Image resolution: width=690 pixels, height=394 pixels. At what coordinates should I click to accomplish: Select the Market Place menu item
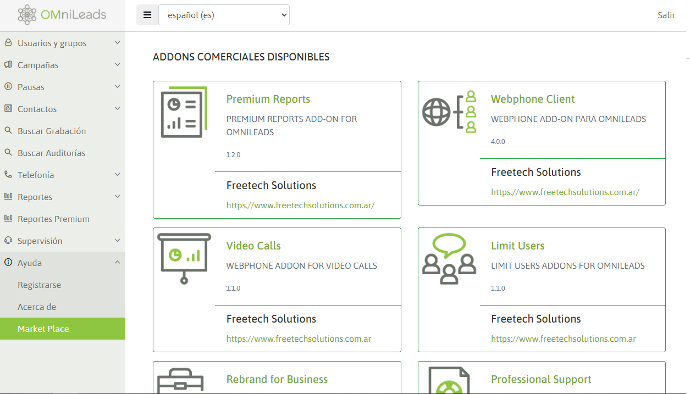[x=62, y=329]
